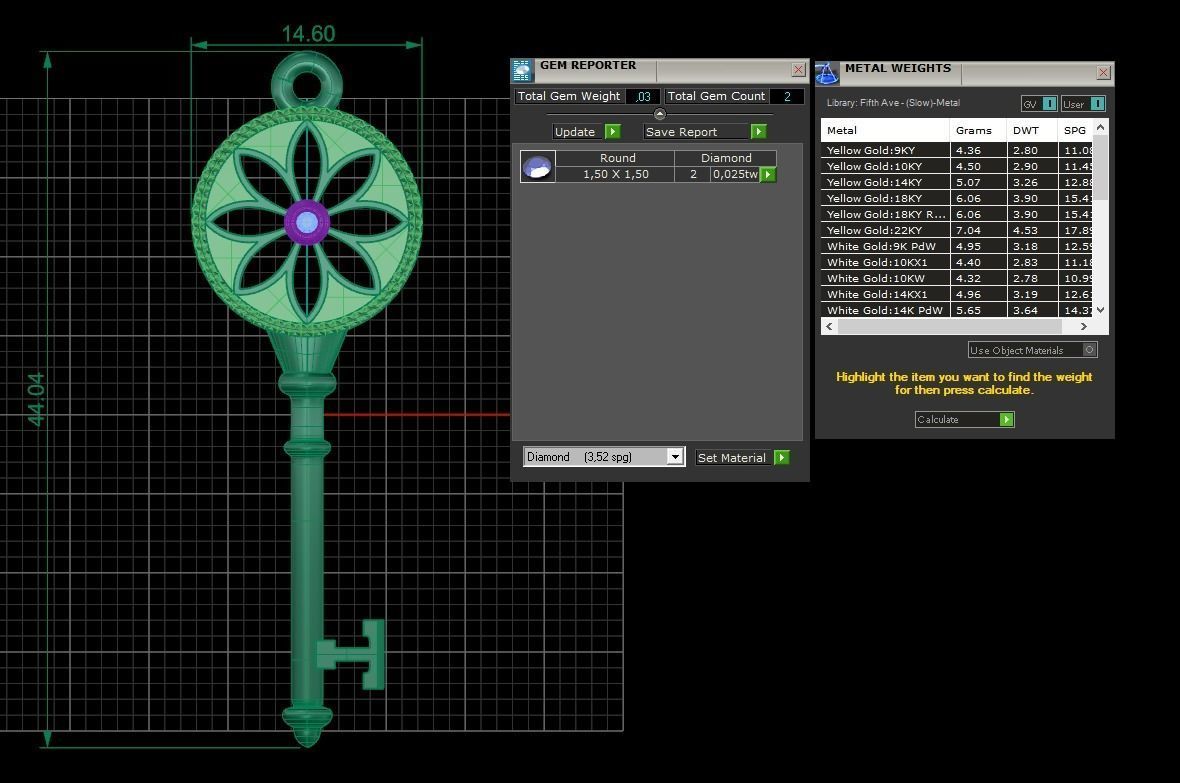Screen dimensions: 1180x783
Task: Click the Calculate button
Action: tap(965, 419)
